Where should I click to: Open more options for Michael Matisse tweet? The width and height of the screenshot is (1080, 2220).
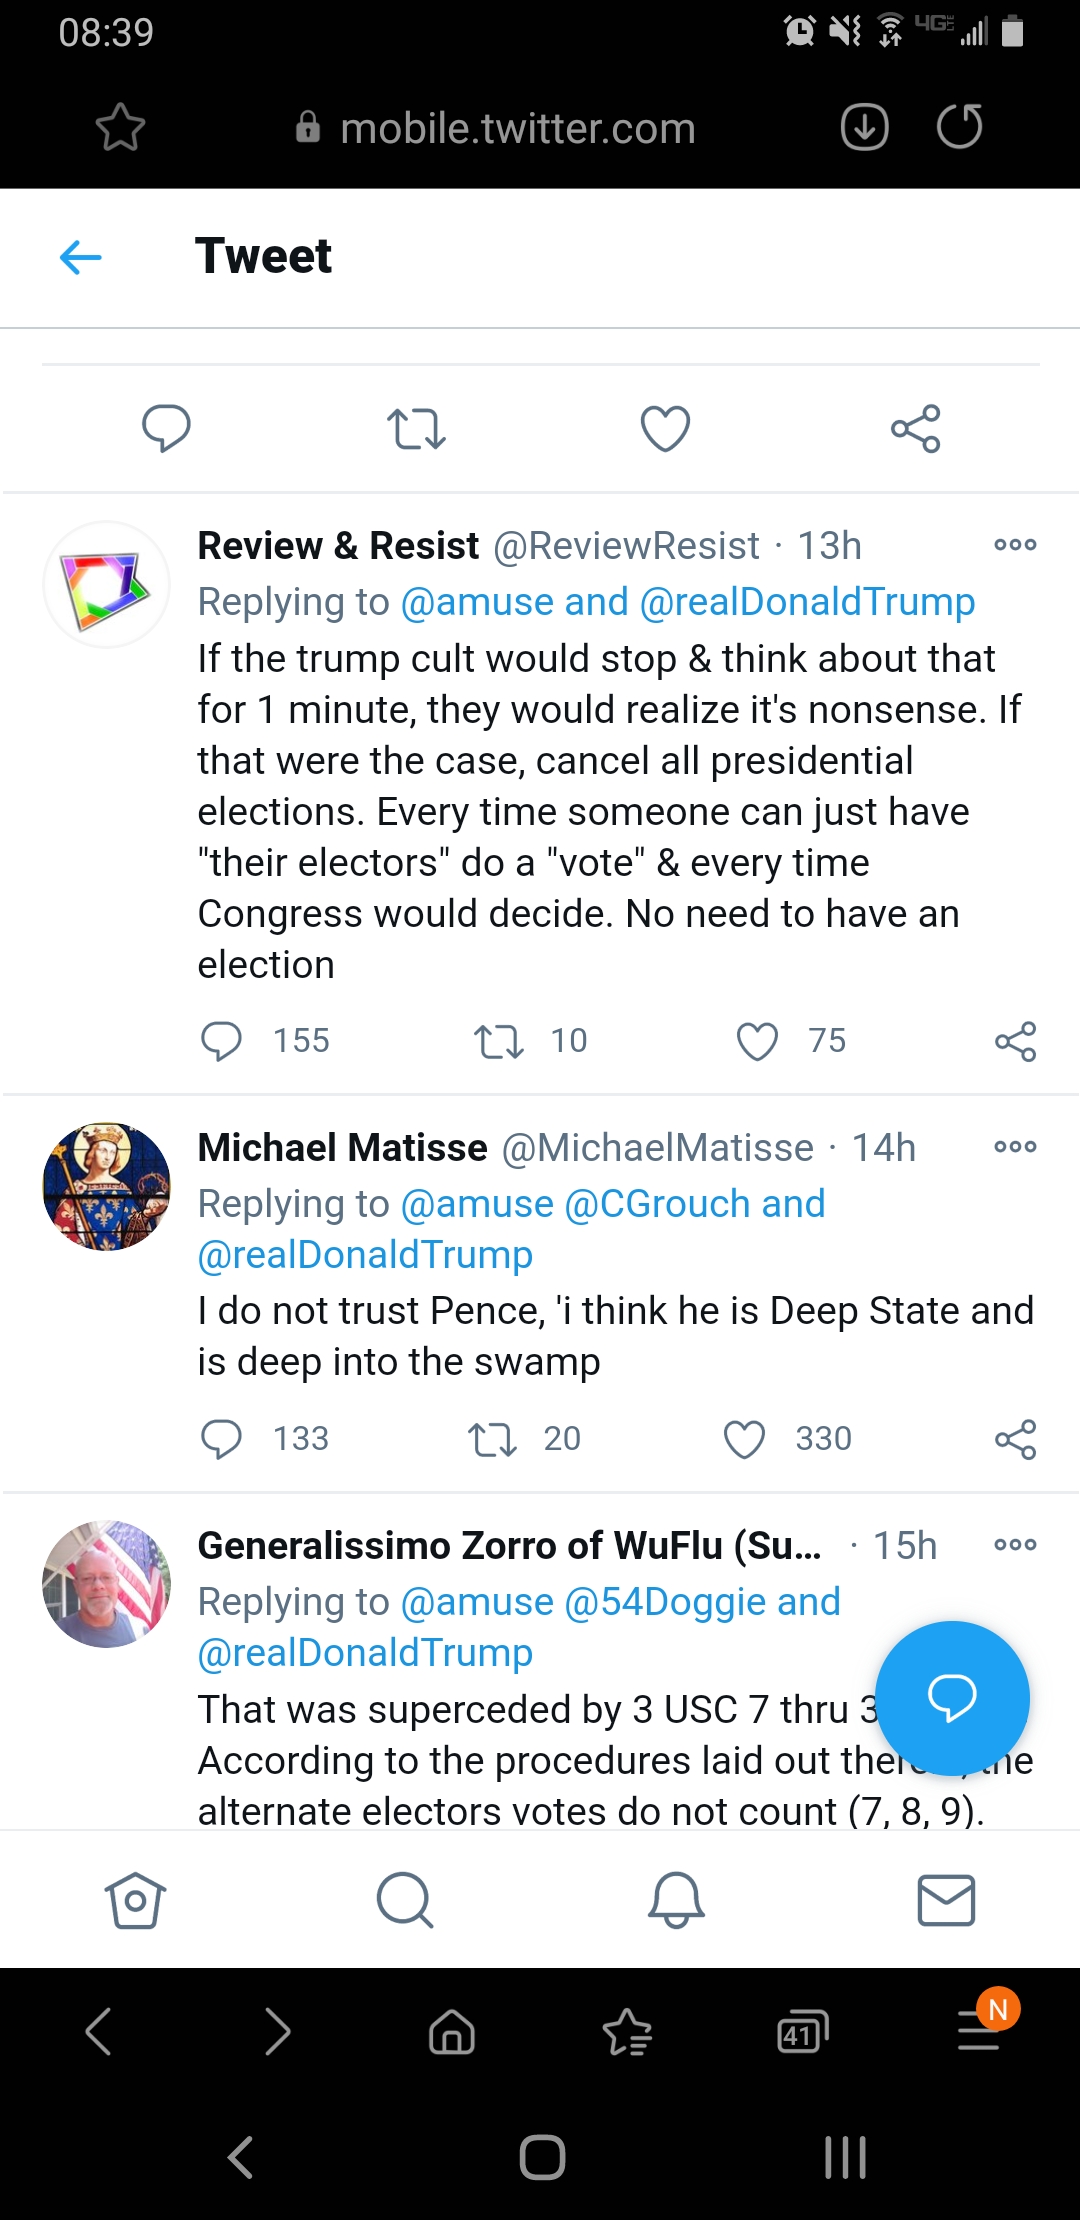click(1015, 1147)
